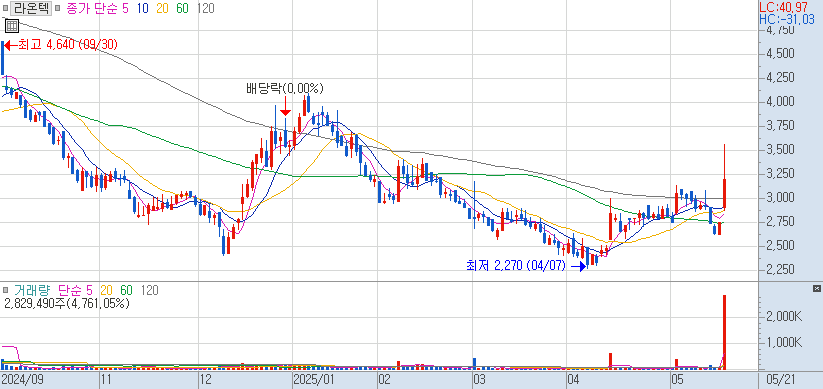The width and height of the screenshot is (823, 389).
Task: Click the 2,500 price axis label
Action: [x=780, y=246]
